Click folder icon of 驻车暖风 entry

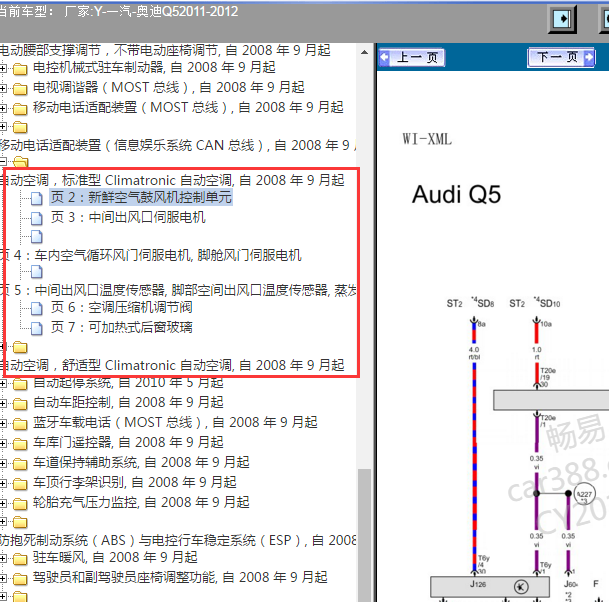click(x=20, y=559)
